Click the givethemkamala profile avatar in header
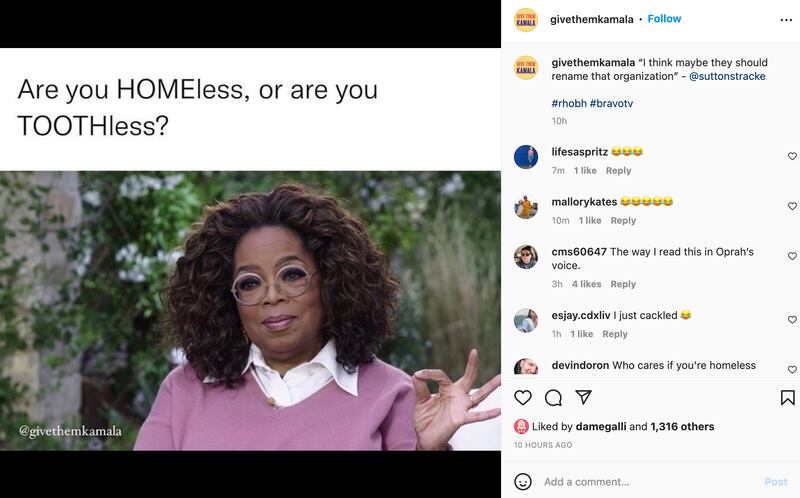The height and width of the screenshot is (498, 800). coord(526,19)
